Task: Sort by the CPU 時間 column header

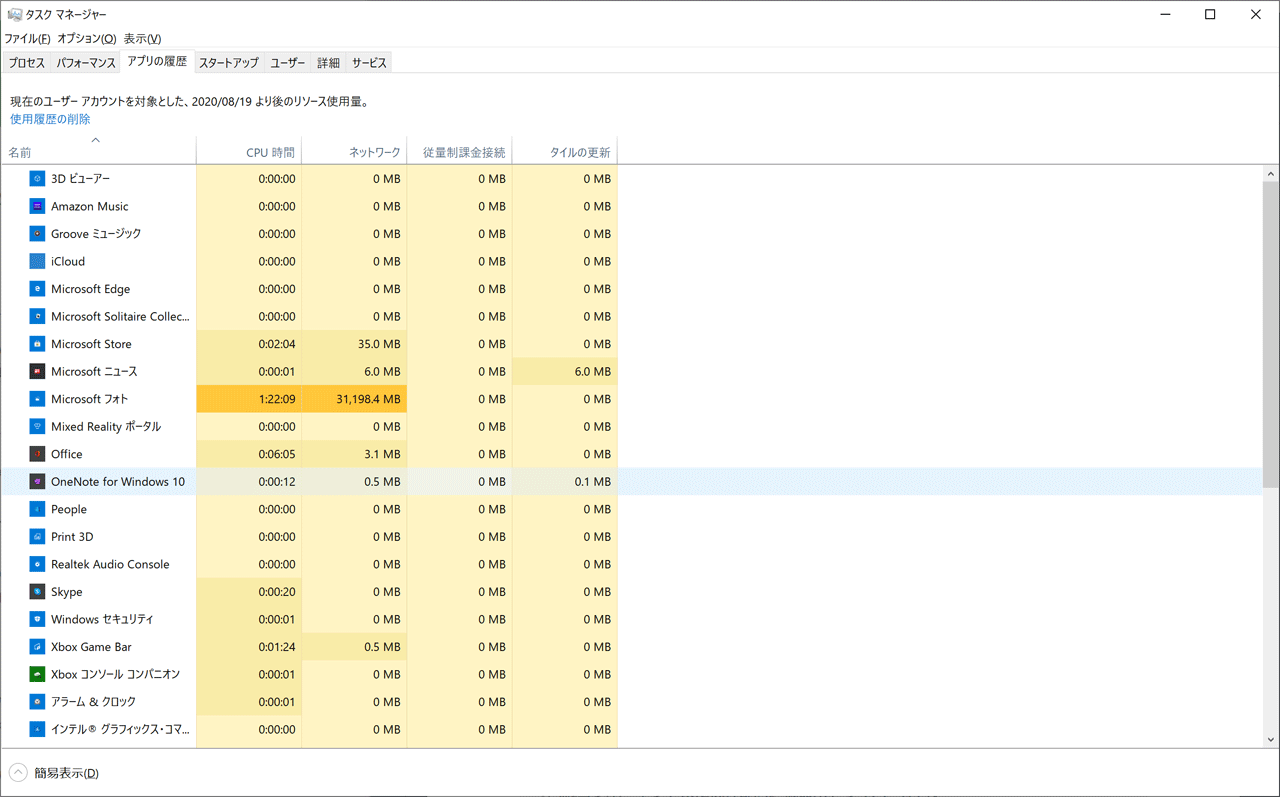Action: point(249,150)
